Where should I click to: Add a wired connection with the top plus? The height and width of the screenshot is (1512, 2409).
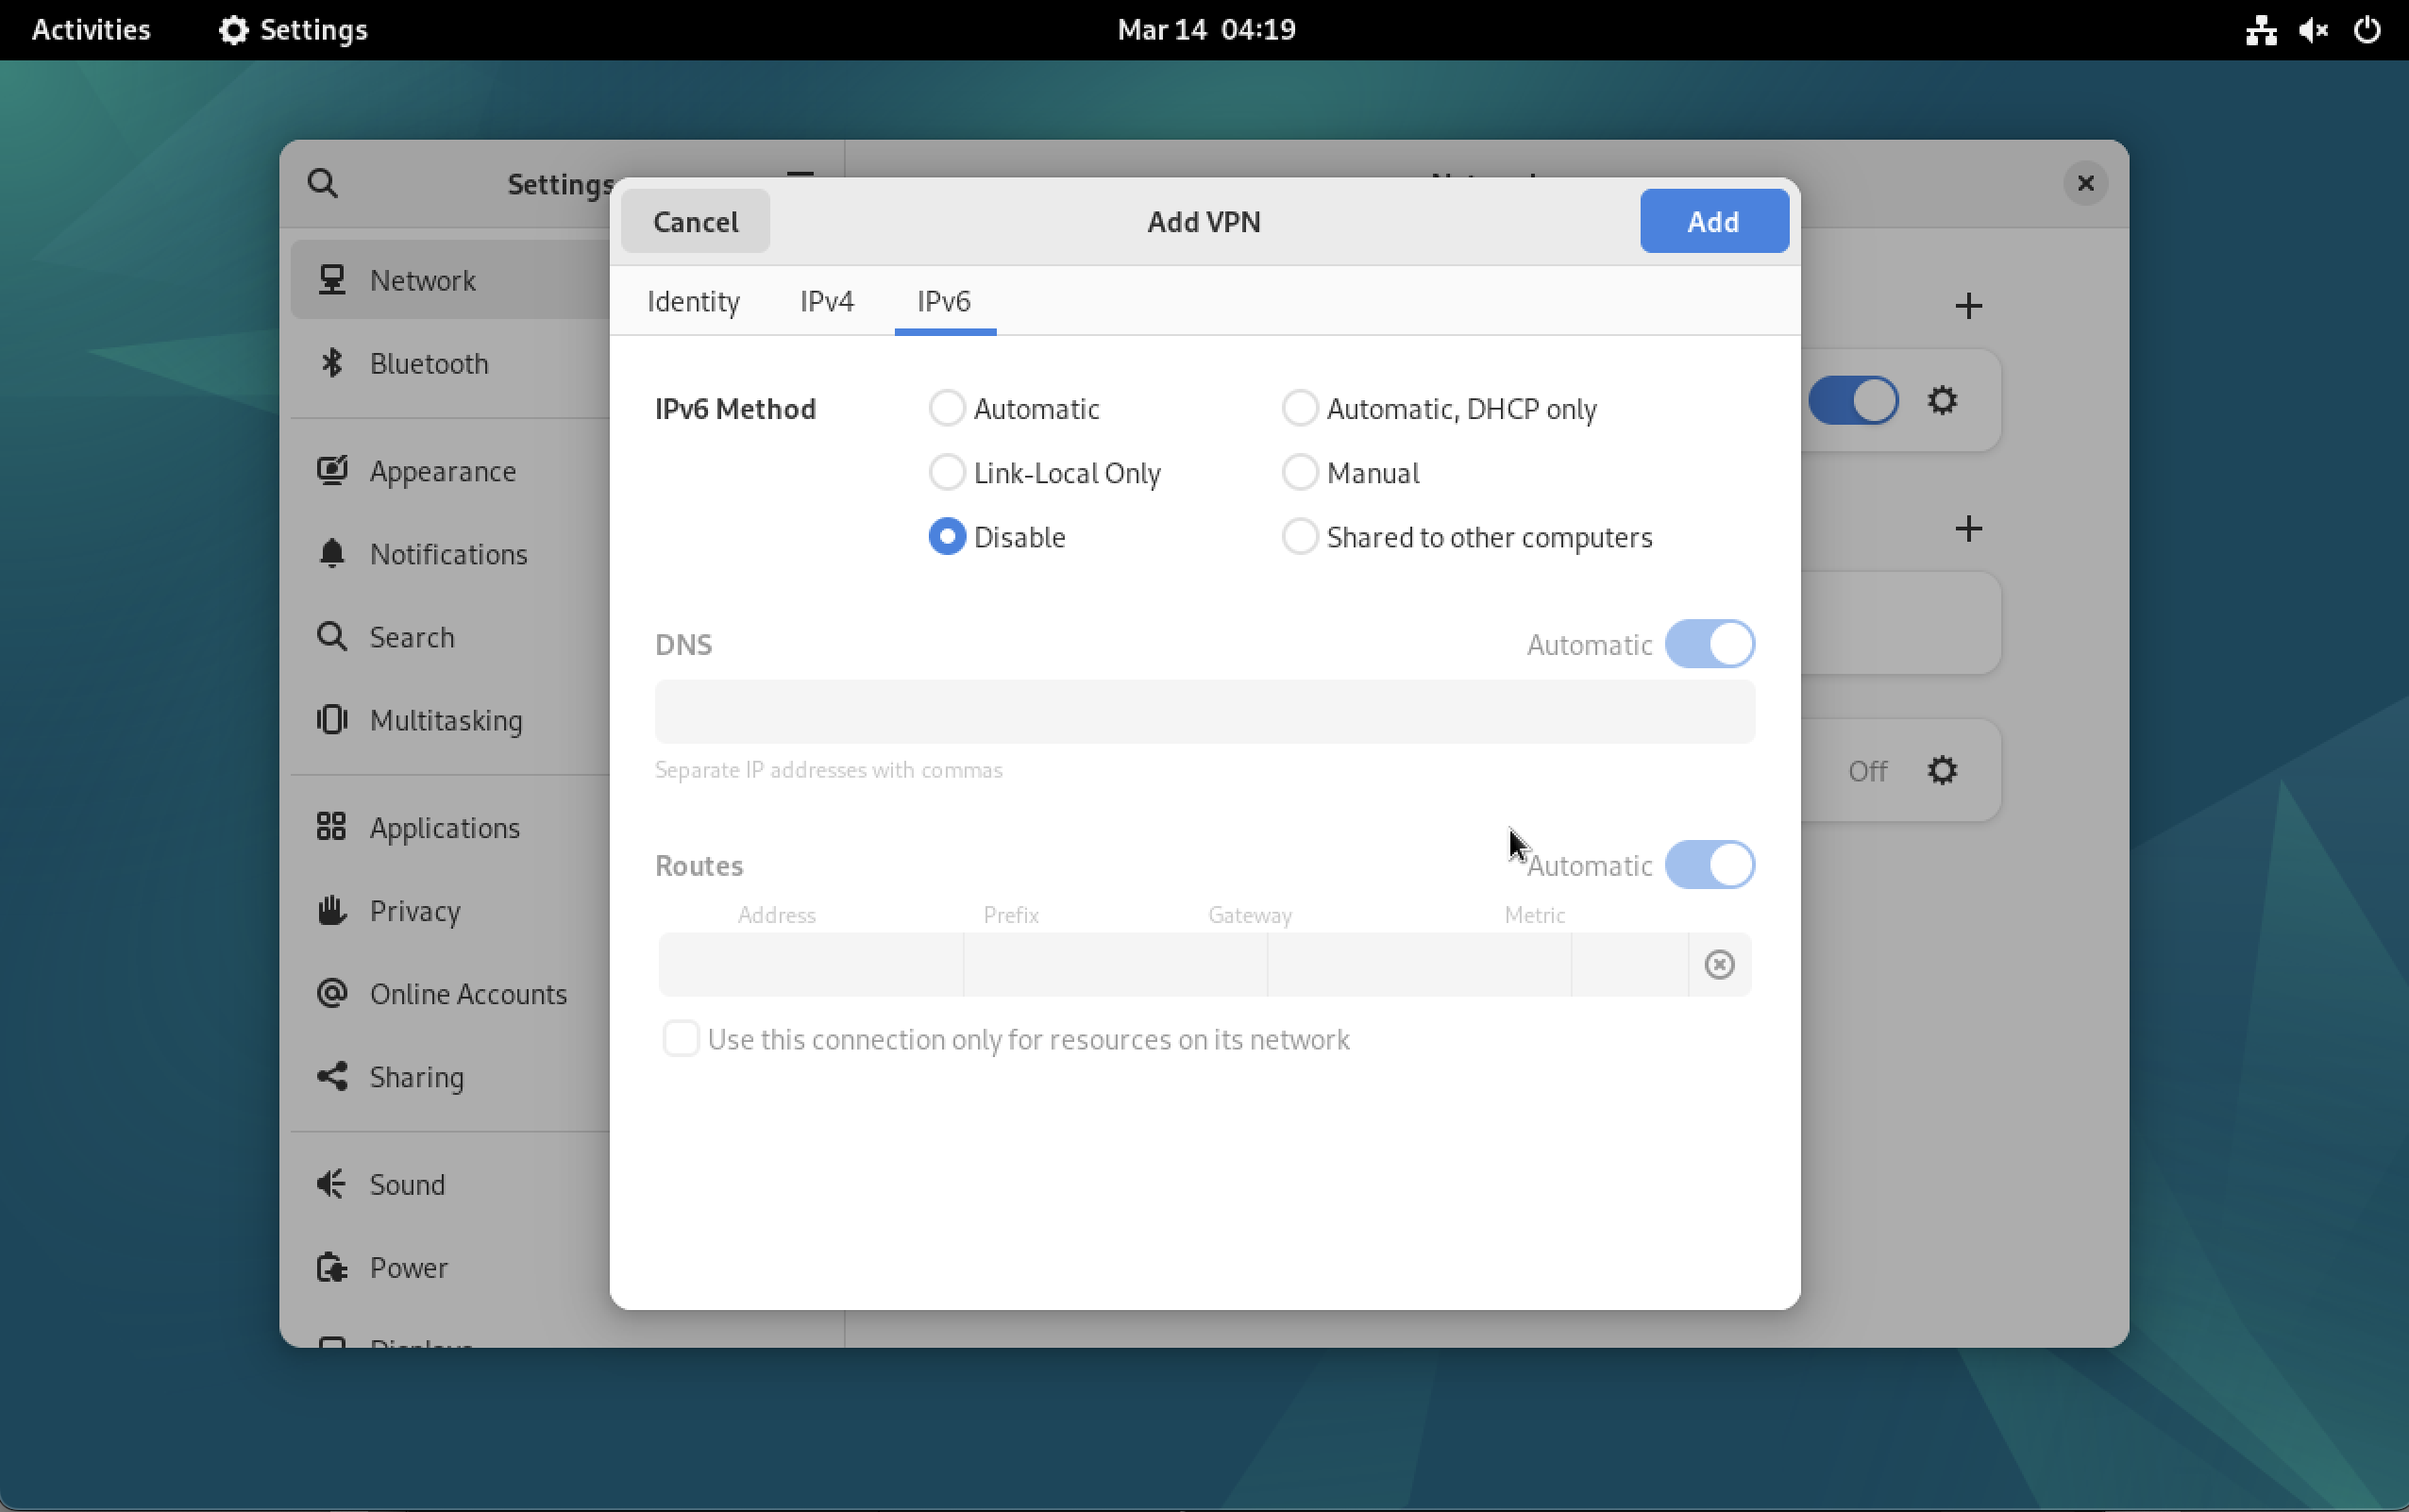click(x=1968, y=306)
